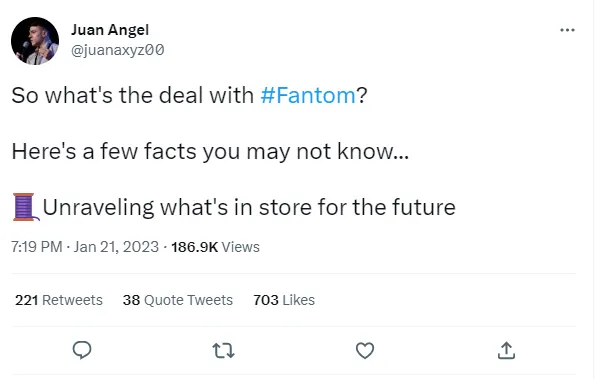595x379 pixels.
Task: Click the word Views beside 186.9K
Action: click(241, 247)
